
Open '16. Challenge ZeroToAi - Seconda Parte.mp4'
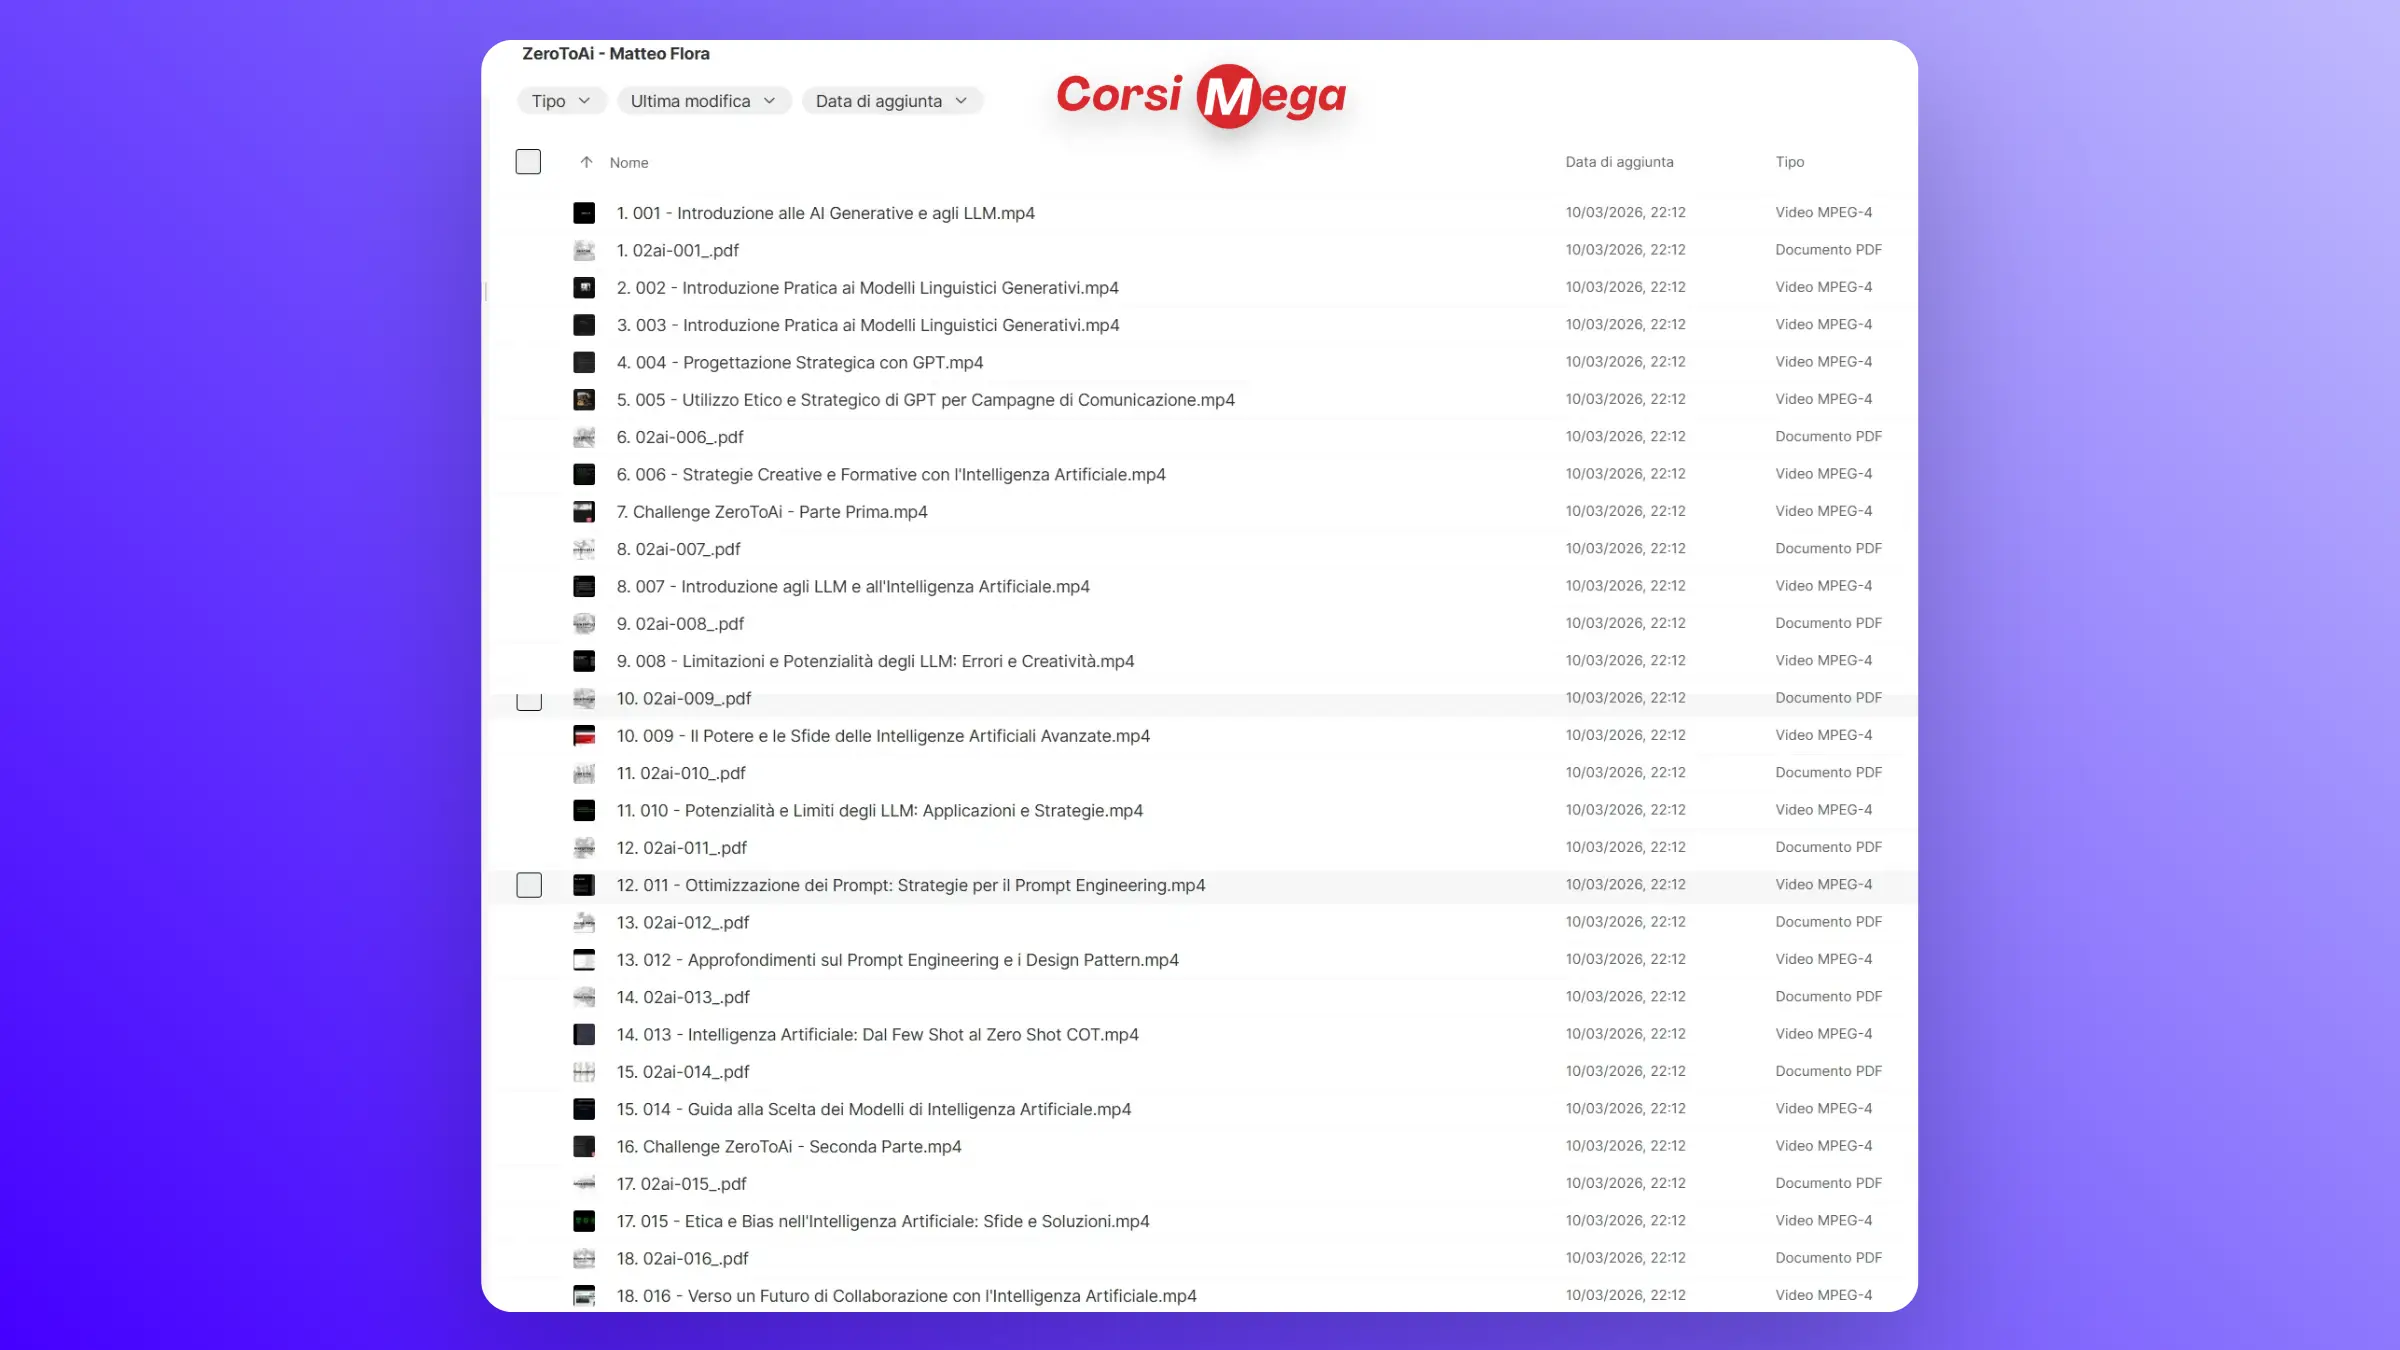pos(789,1147)
